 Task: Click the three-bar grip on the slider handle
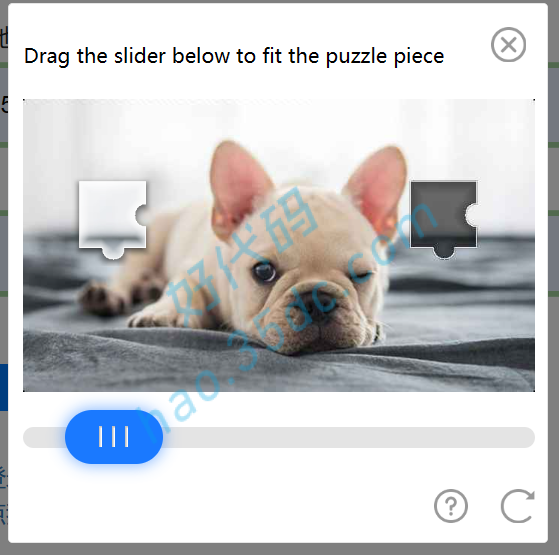tap(114, 437)
